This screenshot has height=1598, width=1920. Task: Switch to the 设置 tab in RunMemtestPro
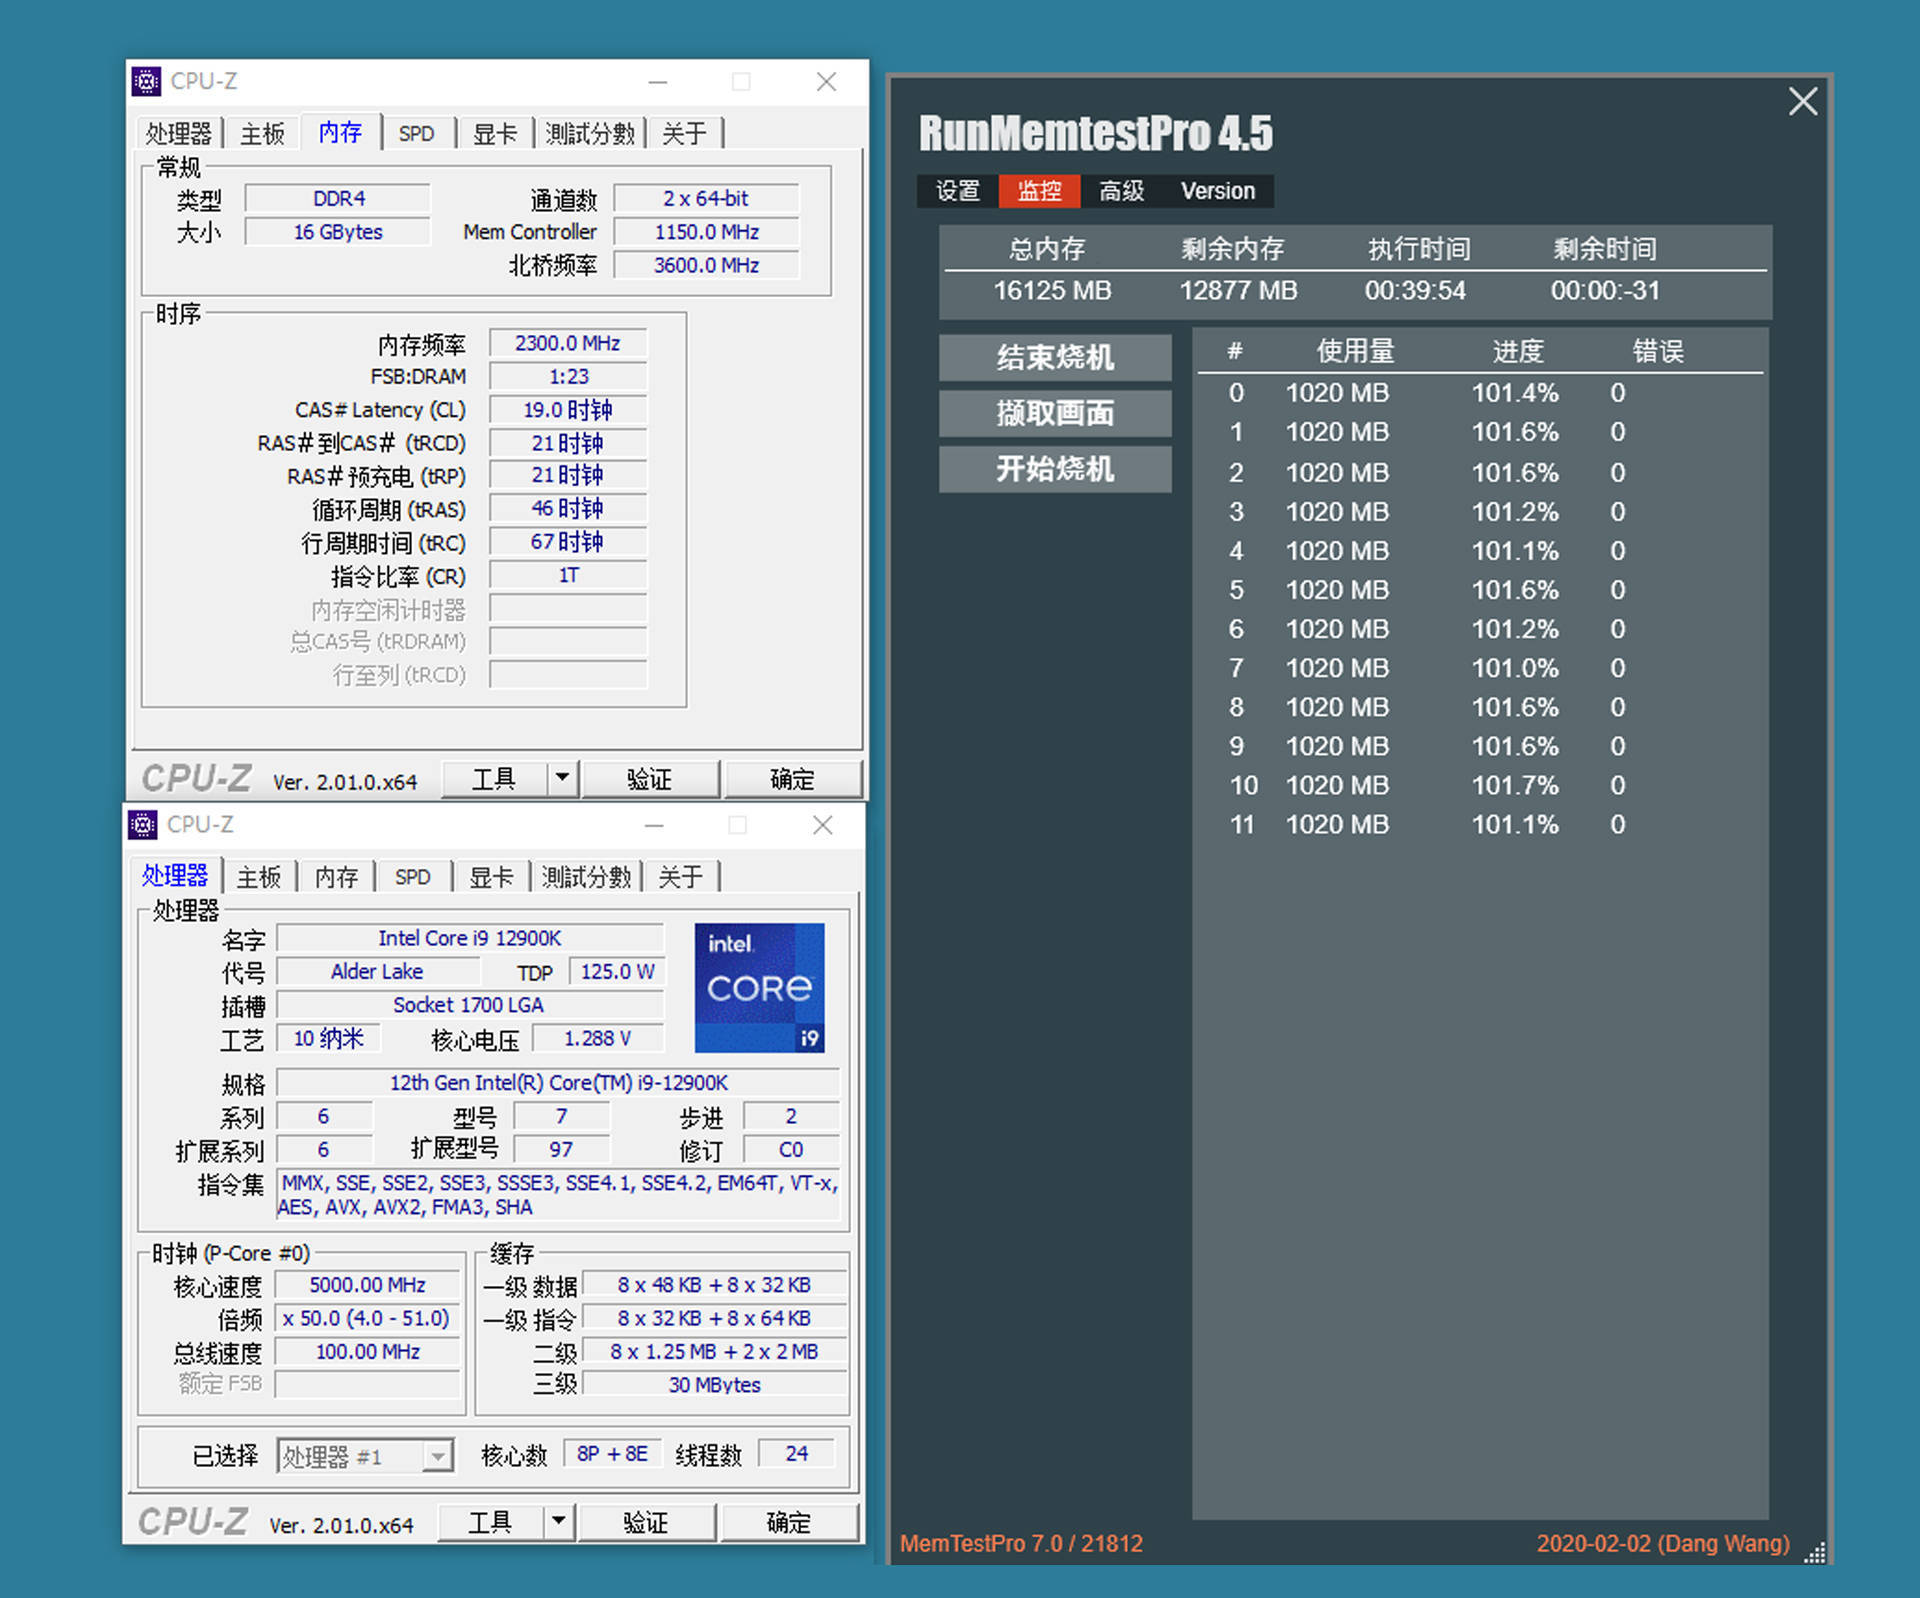(956, 190)
